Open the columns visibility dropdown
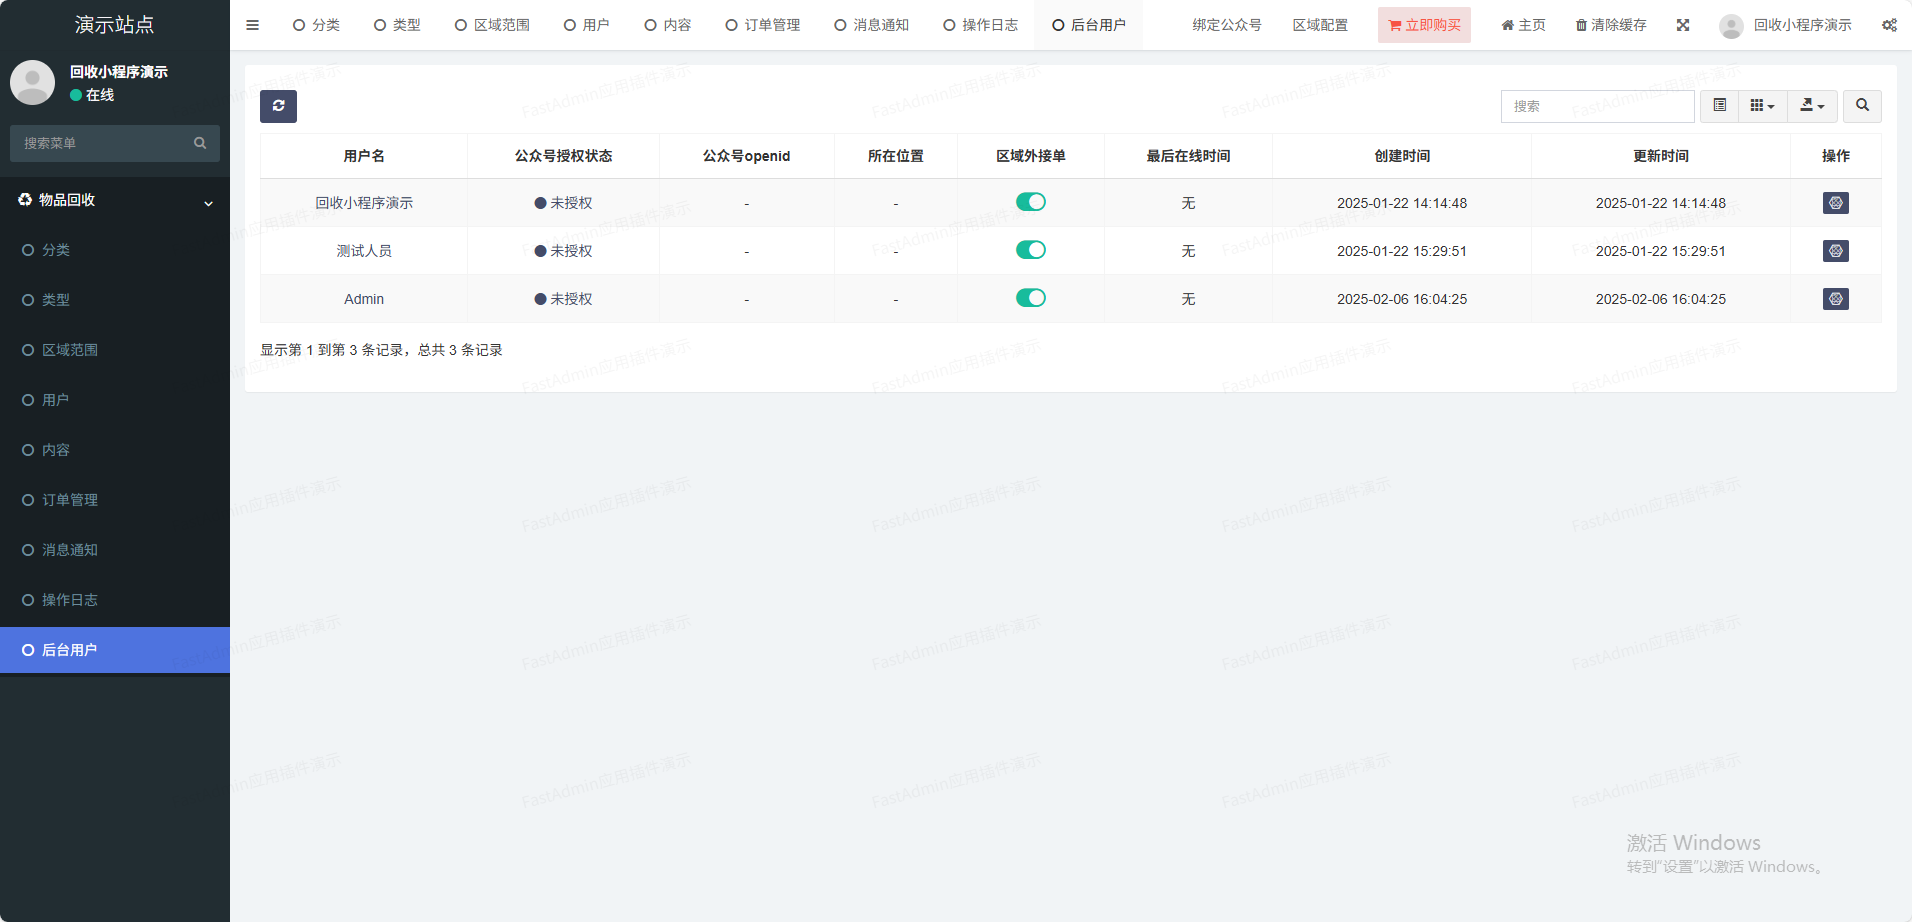This screenshot has width=1912, height=922. click(x=1762, y=106)
